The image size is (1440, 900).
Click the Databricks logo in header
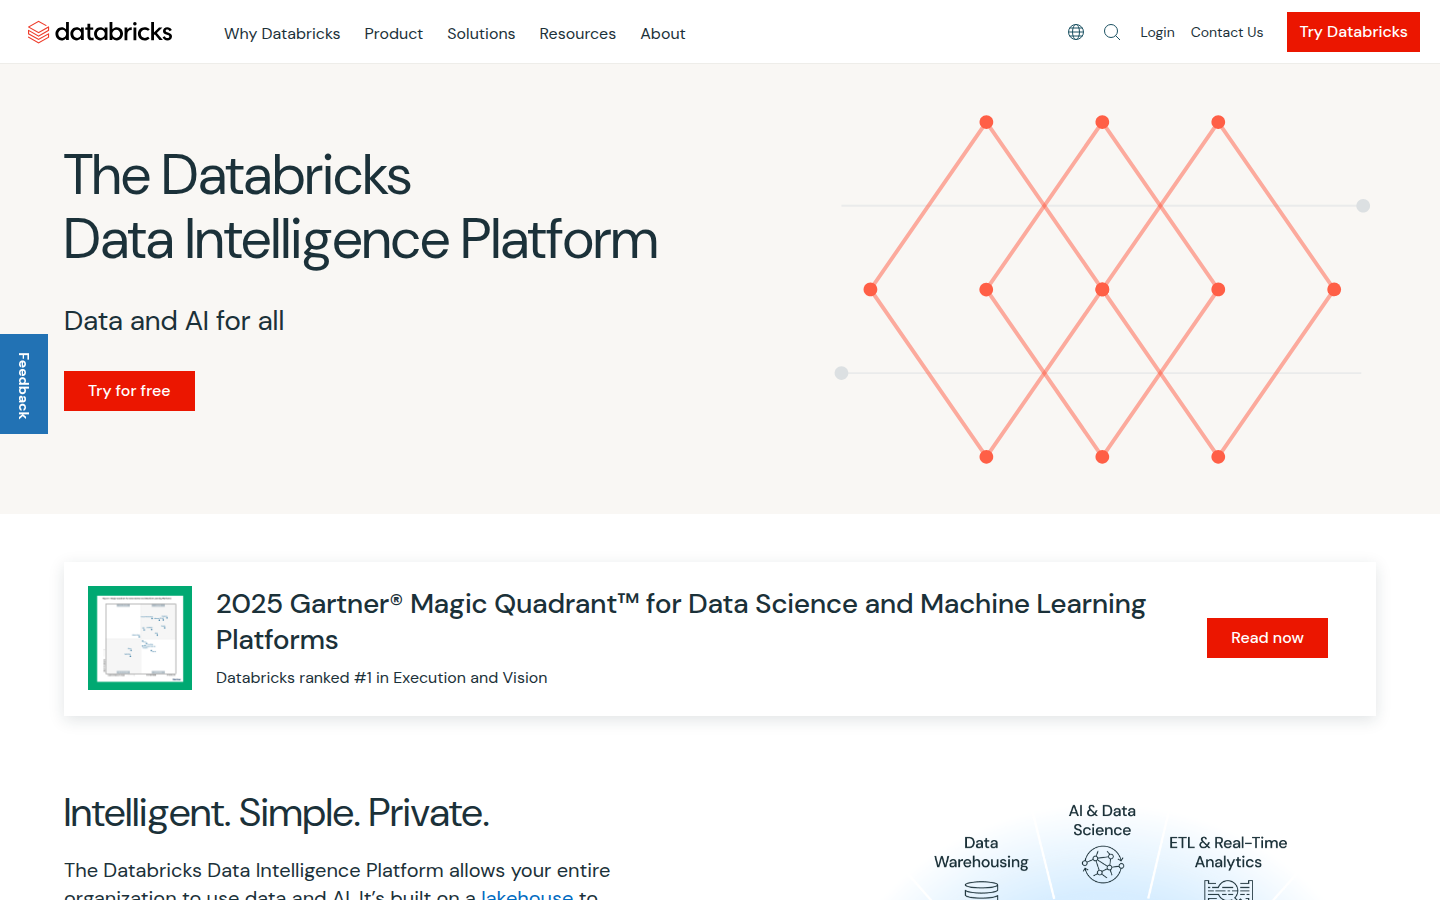coord(100,32)
